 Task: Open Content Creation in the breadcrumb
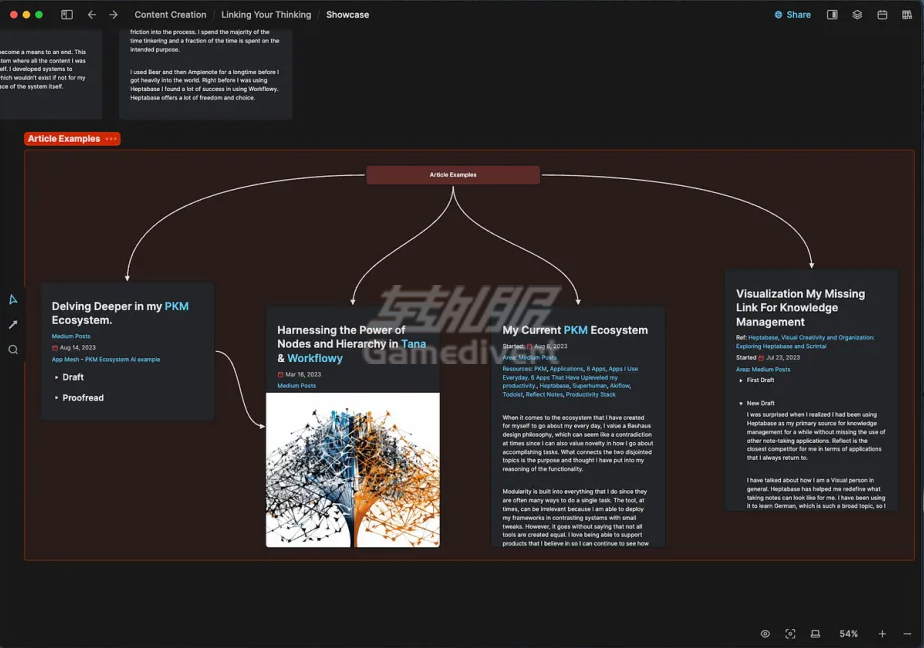170,15
